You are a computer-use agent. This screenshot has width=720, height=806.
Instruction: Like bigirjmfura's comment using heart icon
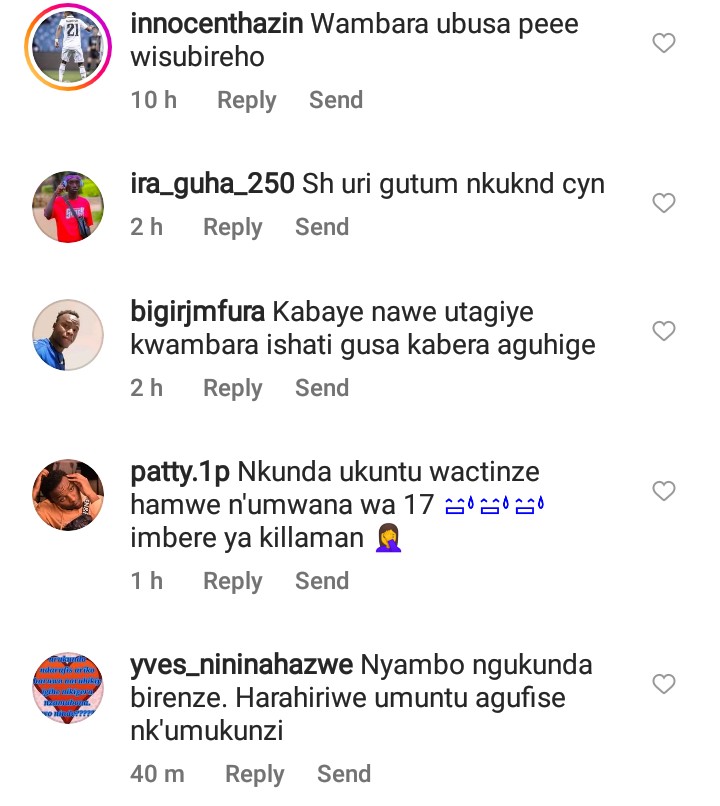(663, 331)
